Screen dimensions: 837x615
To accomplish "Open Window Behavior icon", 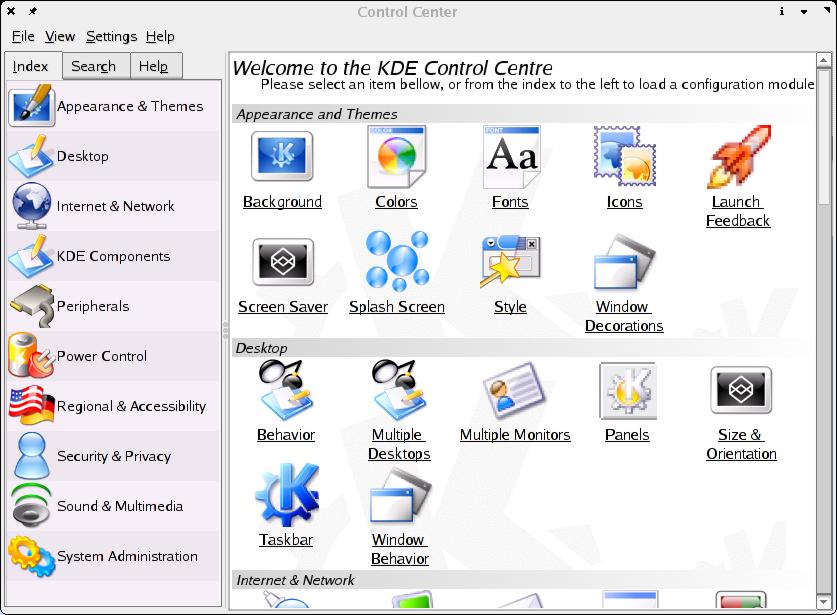I will (400, 495).
